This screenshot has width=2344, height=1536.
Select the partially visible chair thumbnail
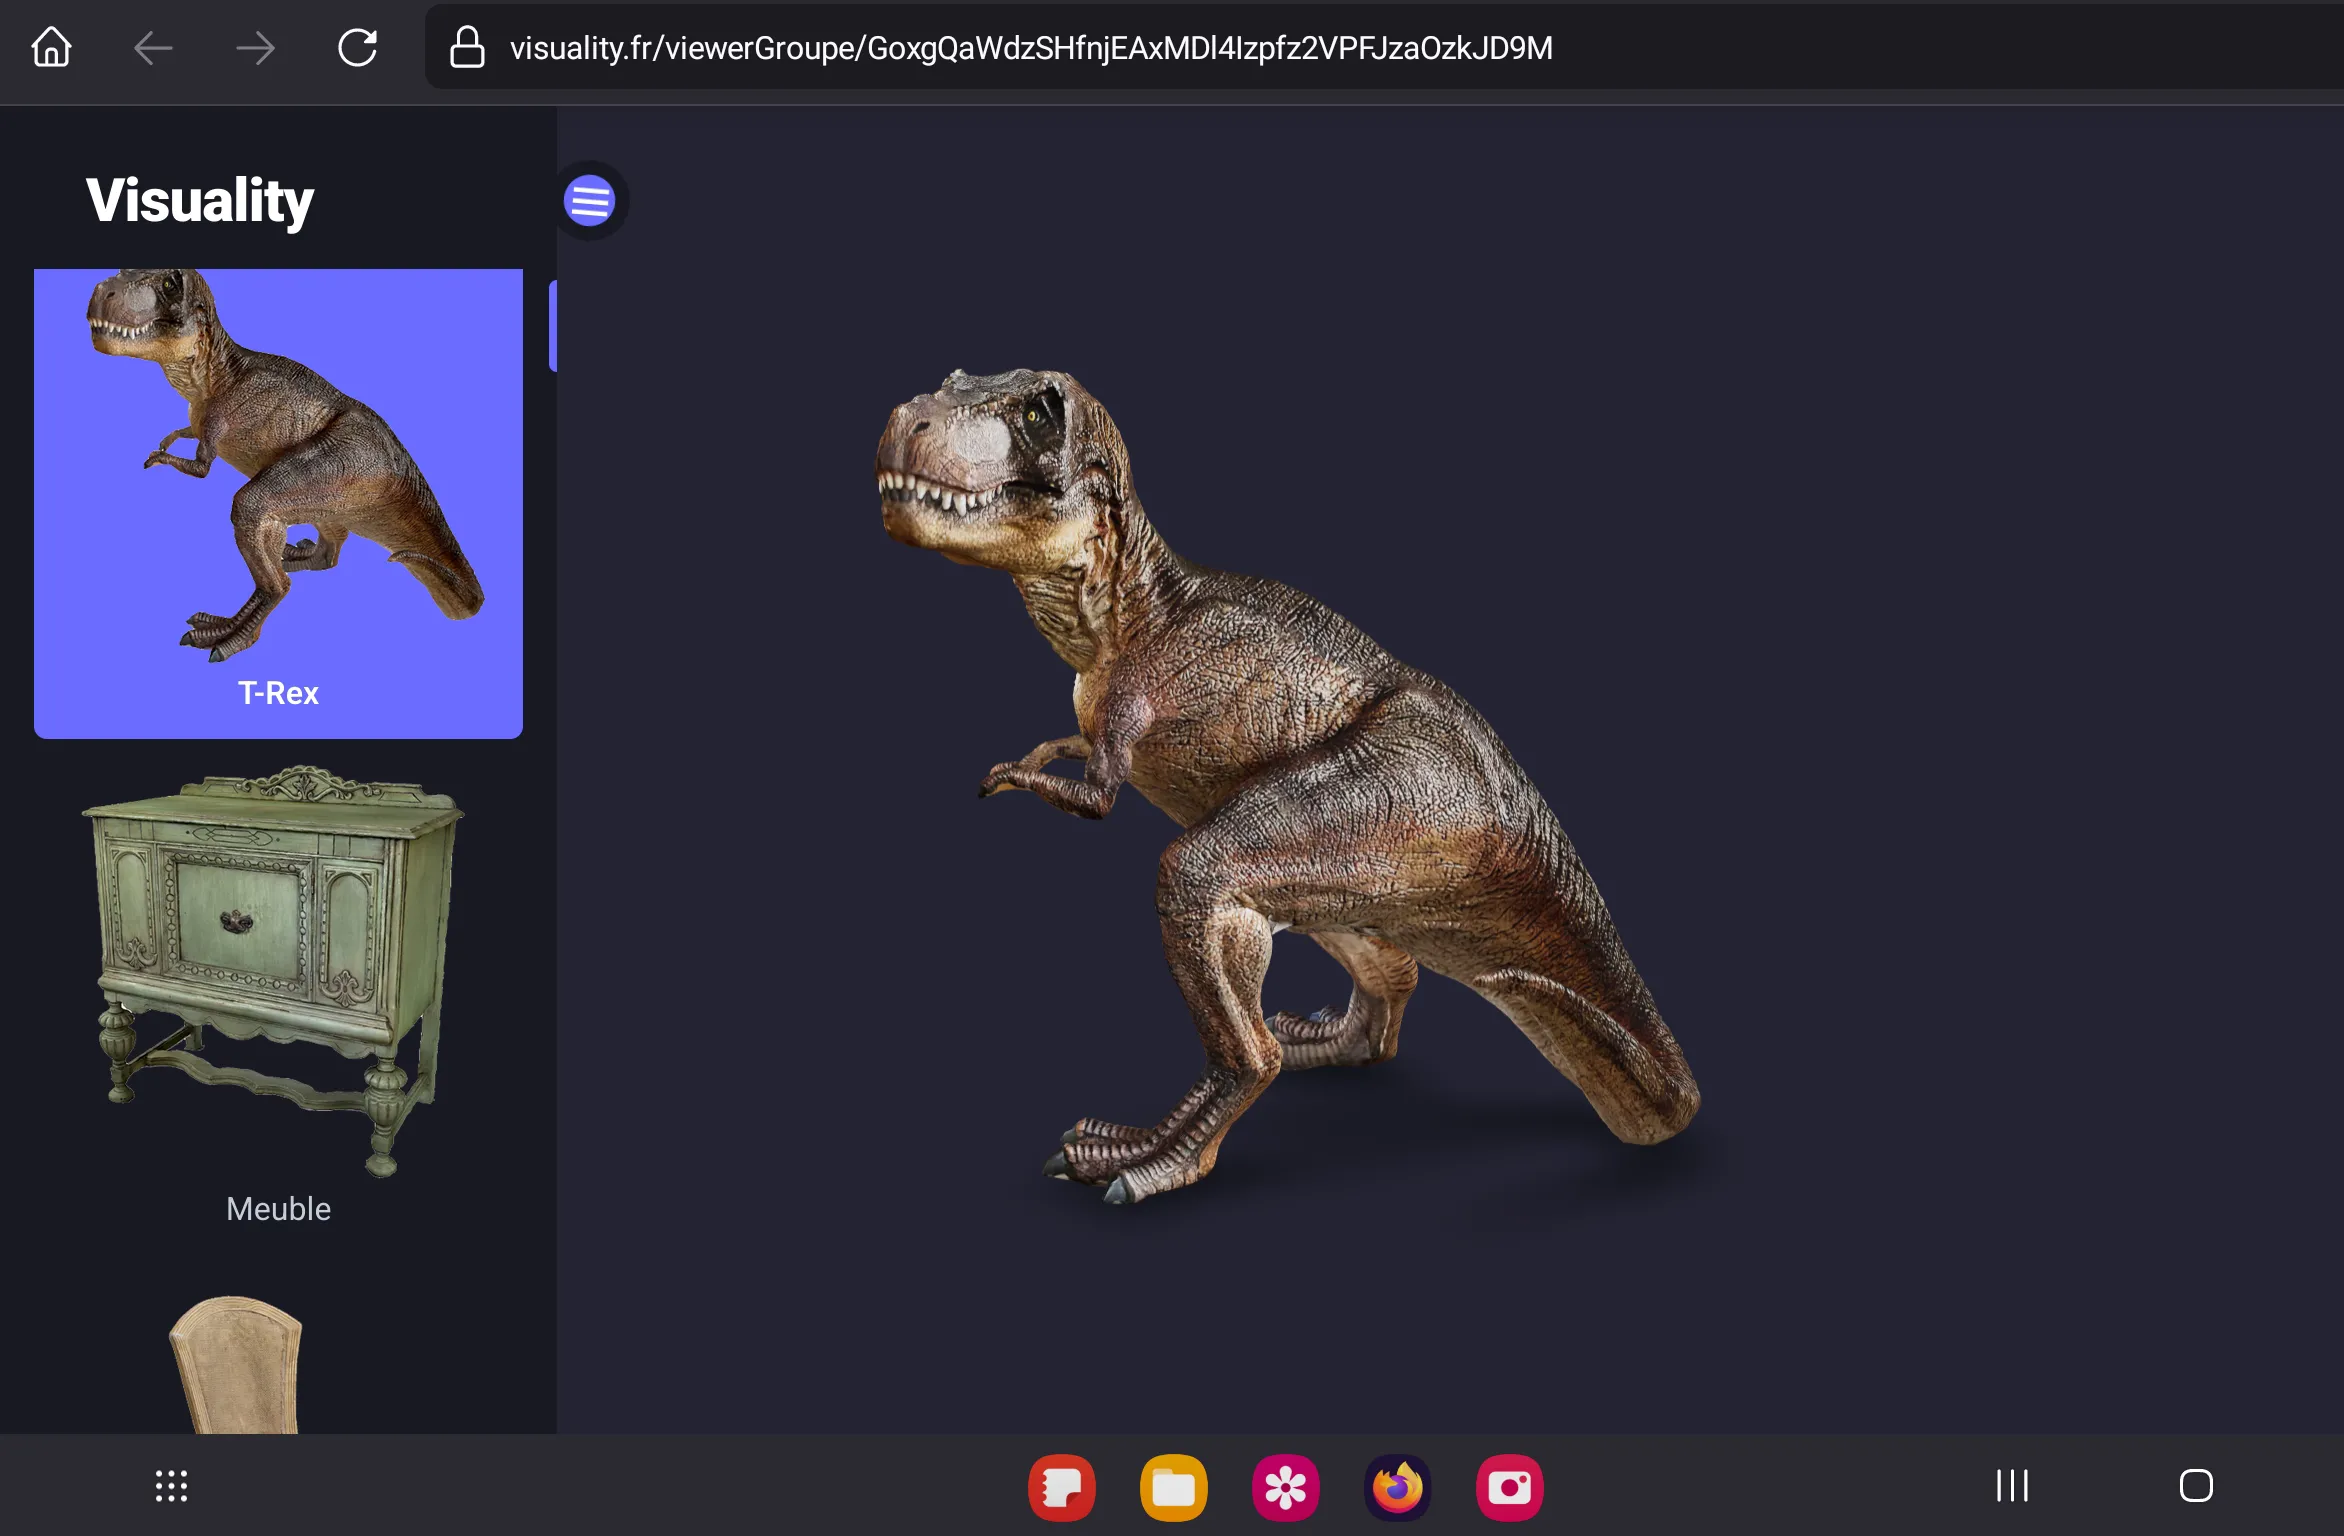pyautogui.click(x=237, y=1365)
